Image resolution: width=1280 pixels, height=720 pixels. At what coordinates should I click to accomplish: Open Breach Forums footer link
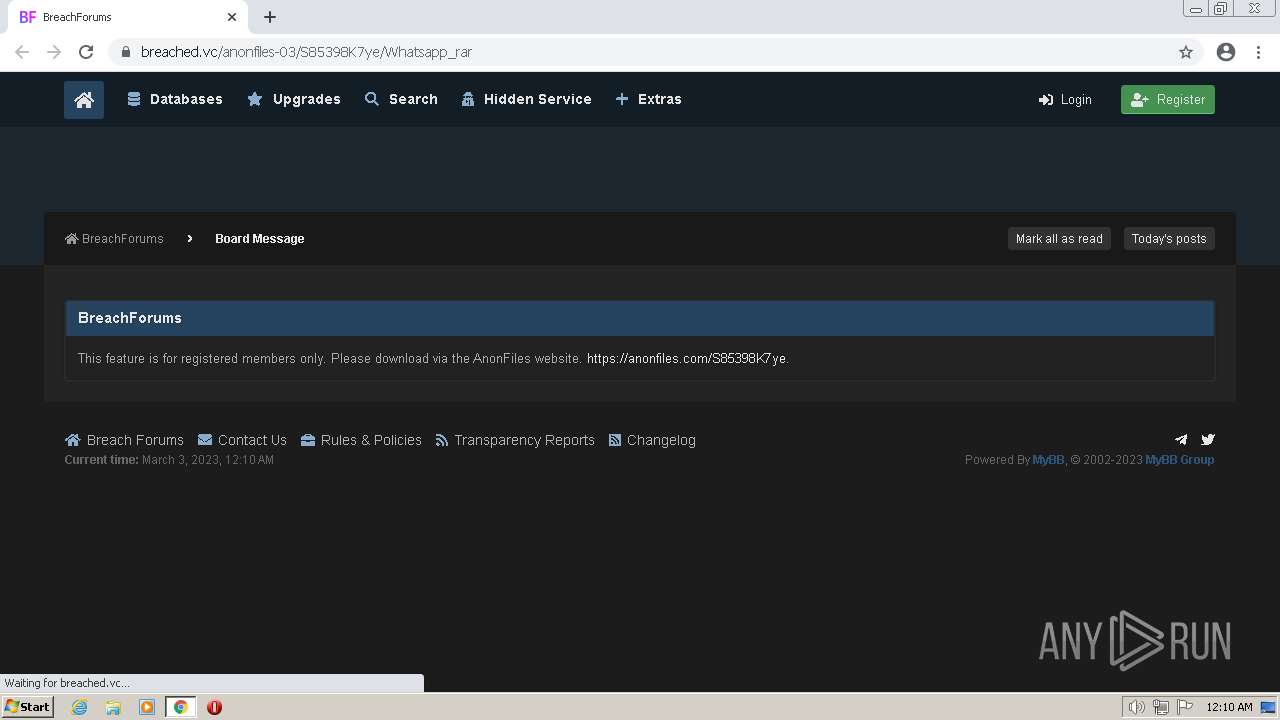[124, 440]
